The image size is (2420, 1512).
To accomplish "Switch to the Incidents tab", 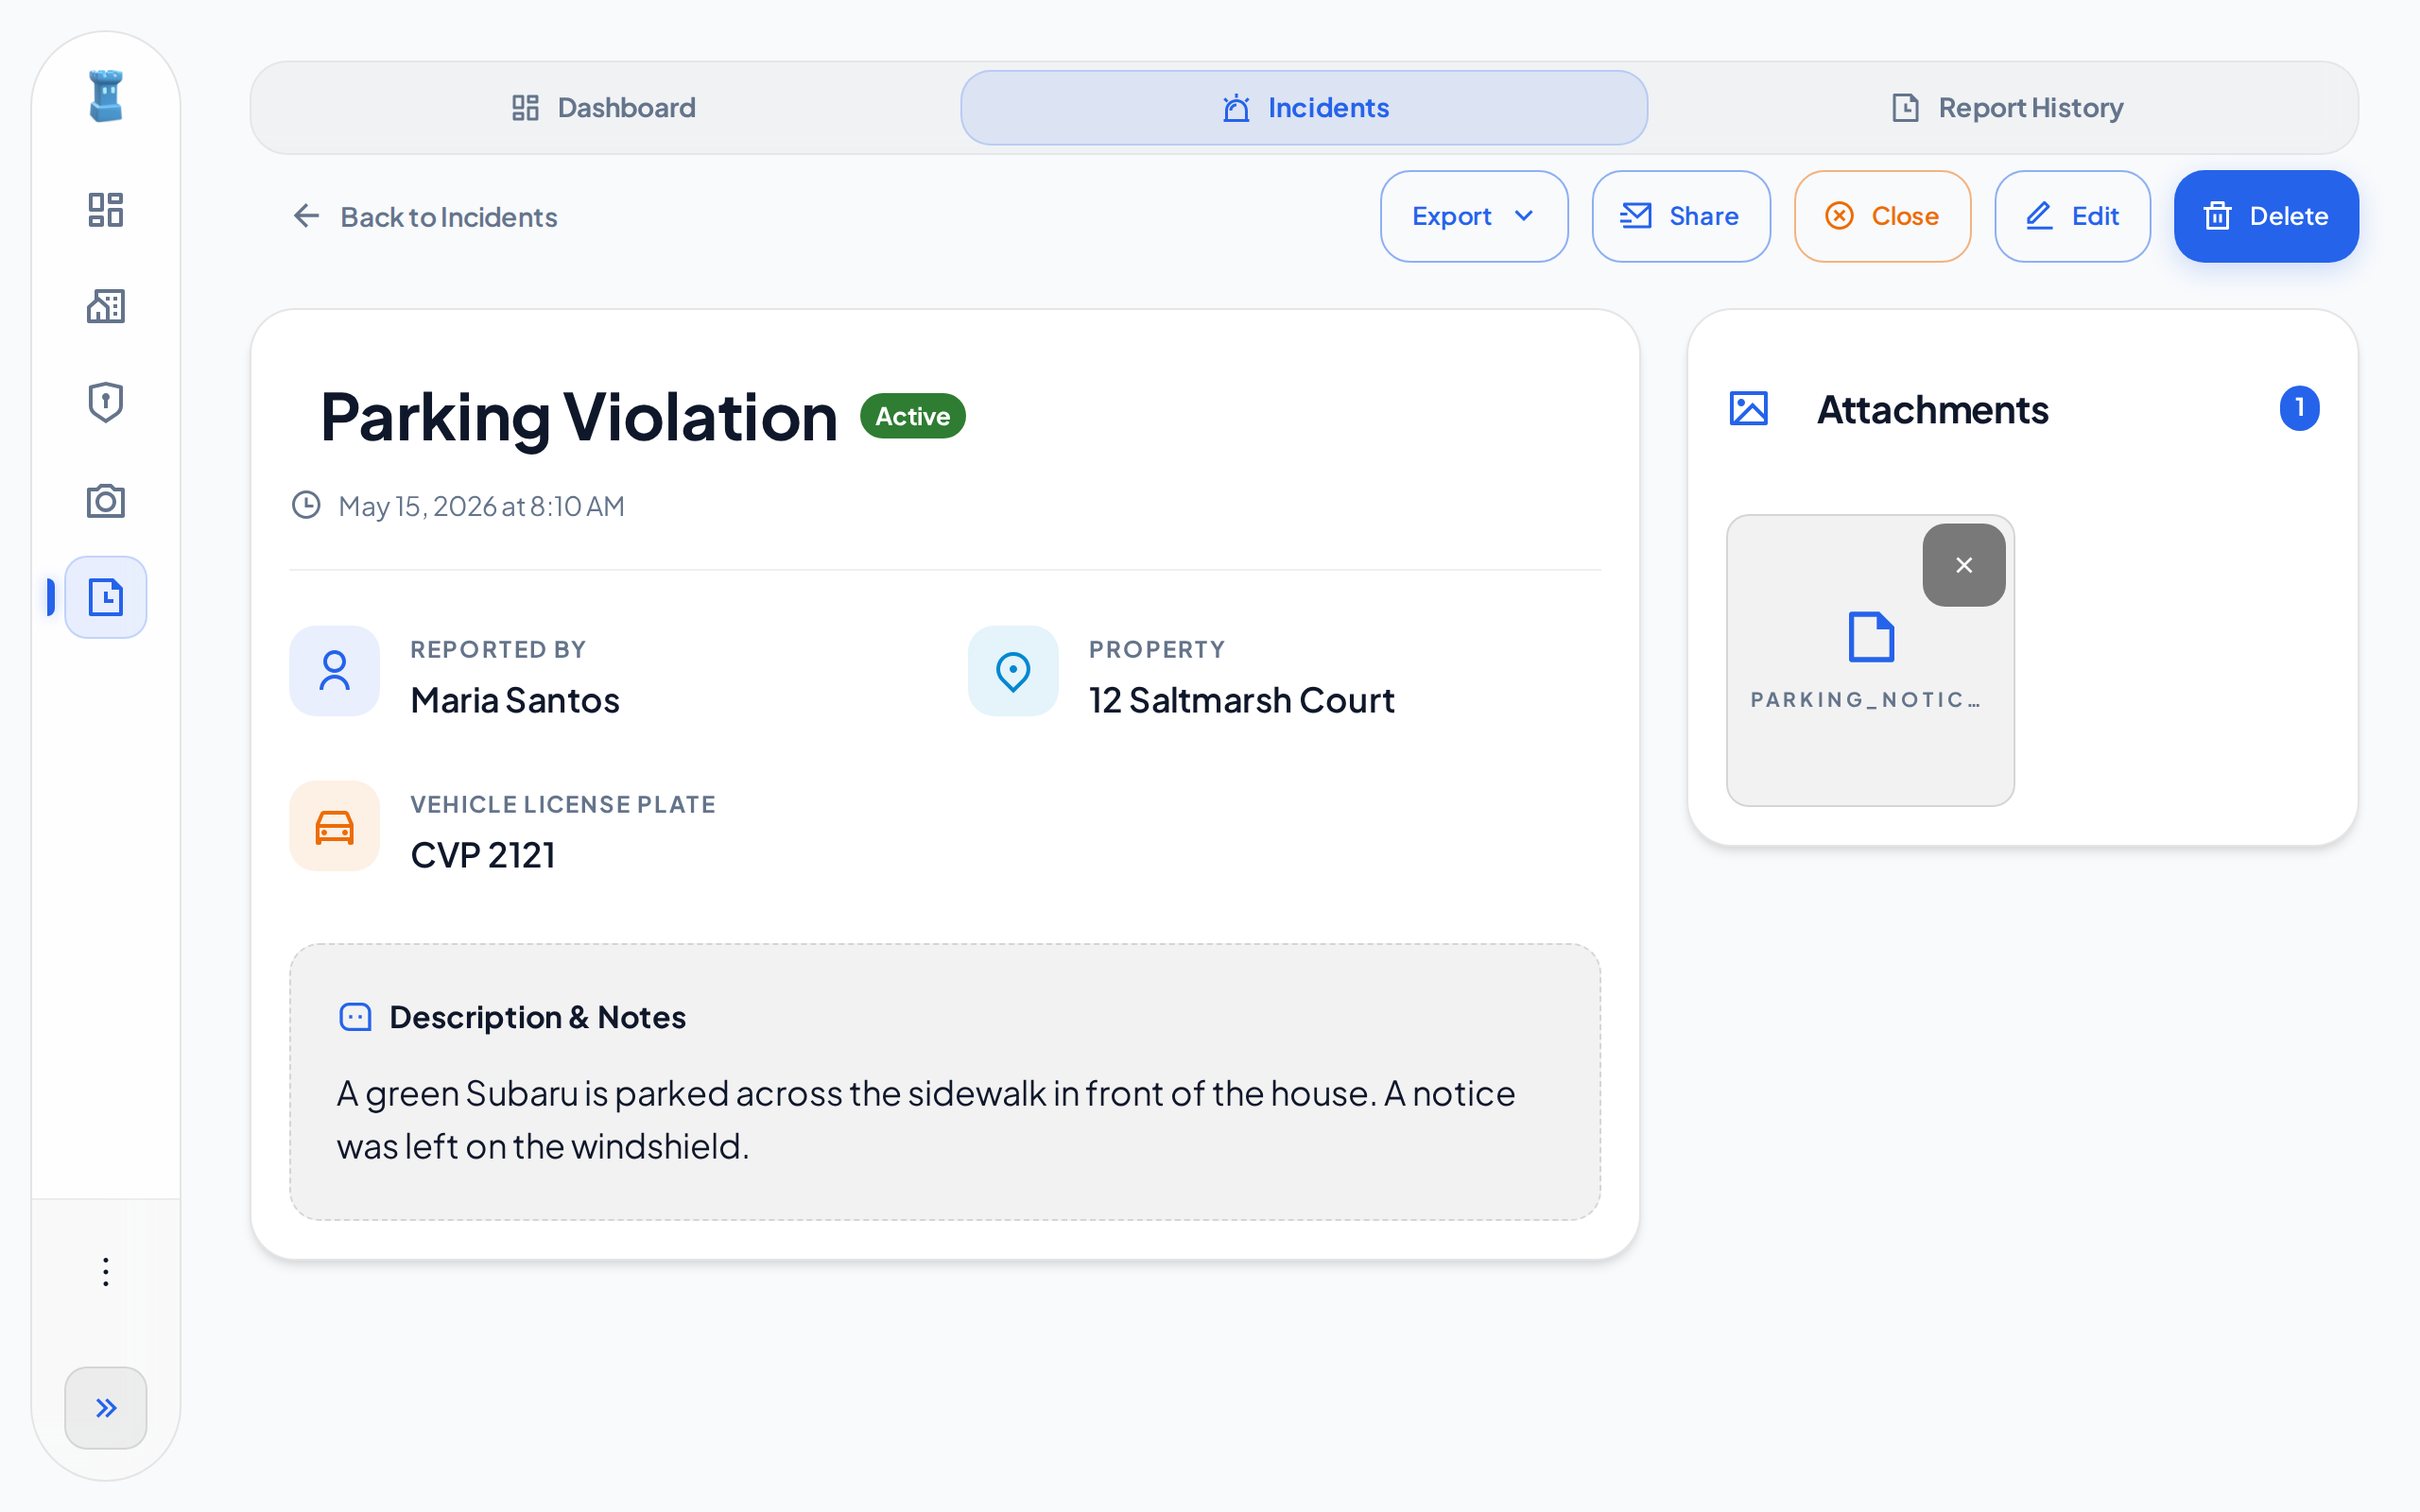I will coord(1304,108).
